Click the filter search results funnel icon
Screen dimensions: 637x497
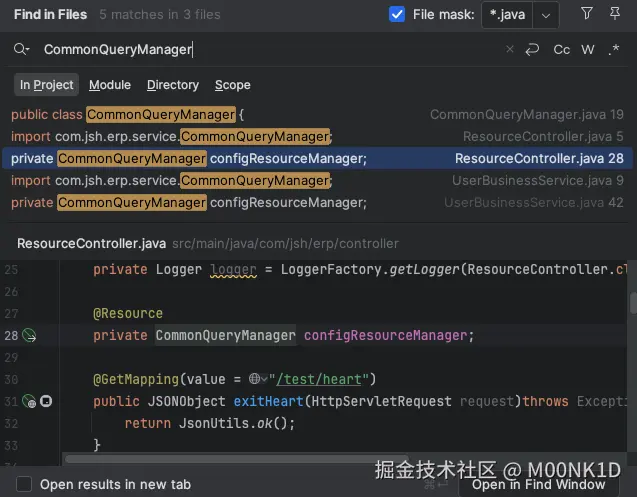(587, 14)
